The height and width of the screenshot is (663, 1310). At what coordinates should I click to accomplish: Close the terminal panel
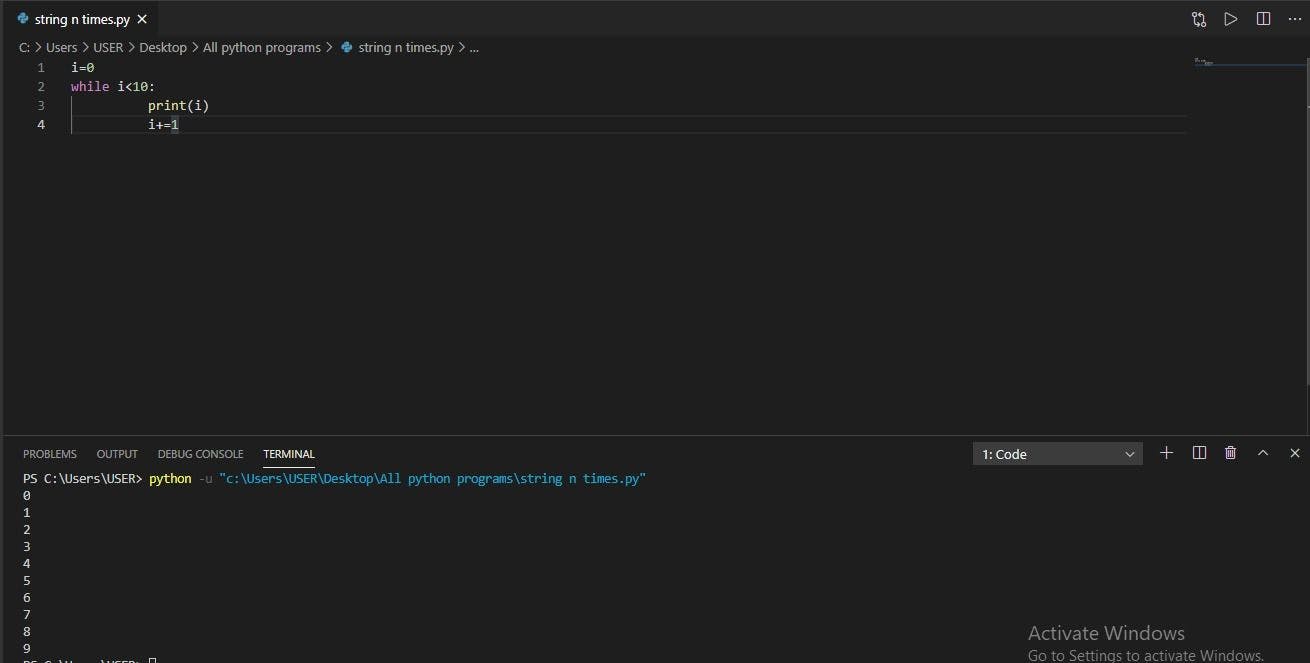tap(1295, 453)
